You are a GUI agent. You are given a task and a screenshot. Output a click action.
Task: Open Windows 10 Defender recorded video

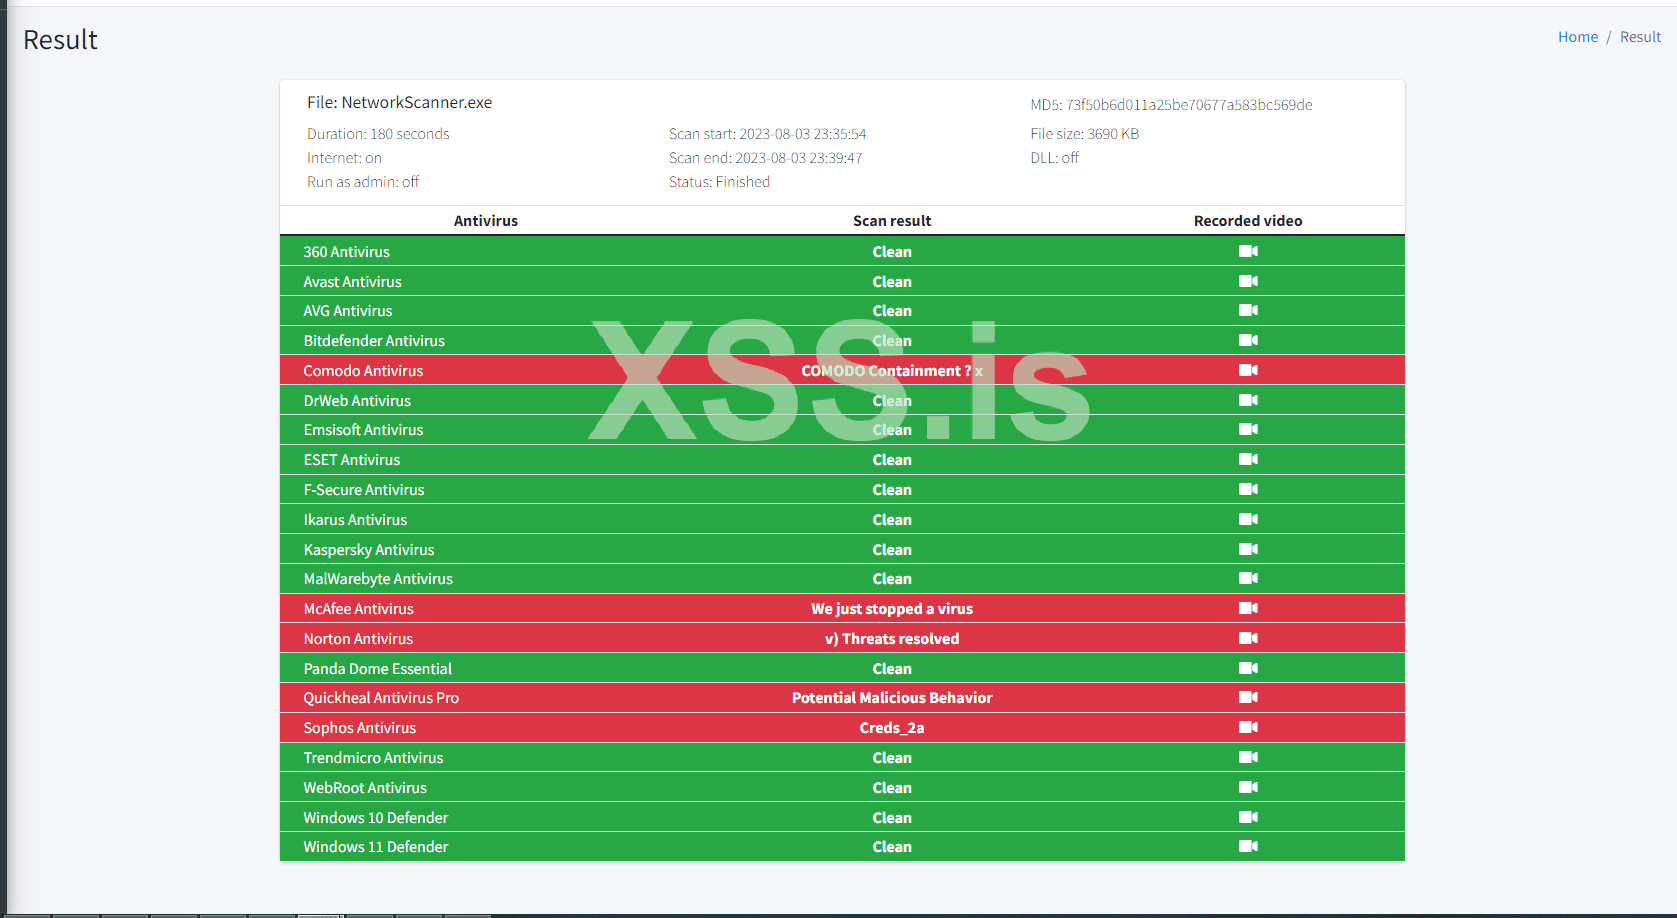point(1248,817)
